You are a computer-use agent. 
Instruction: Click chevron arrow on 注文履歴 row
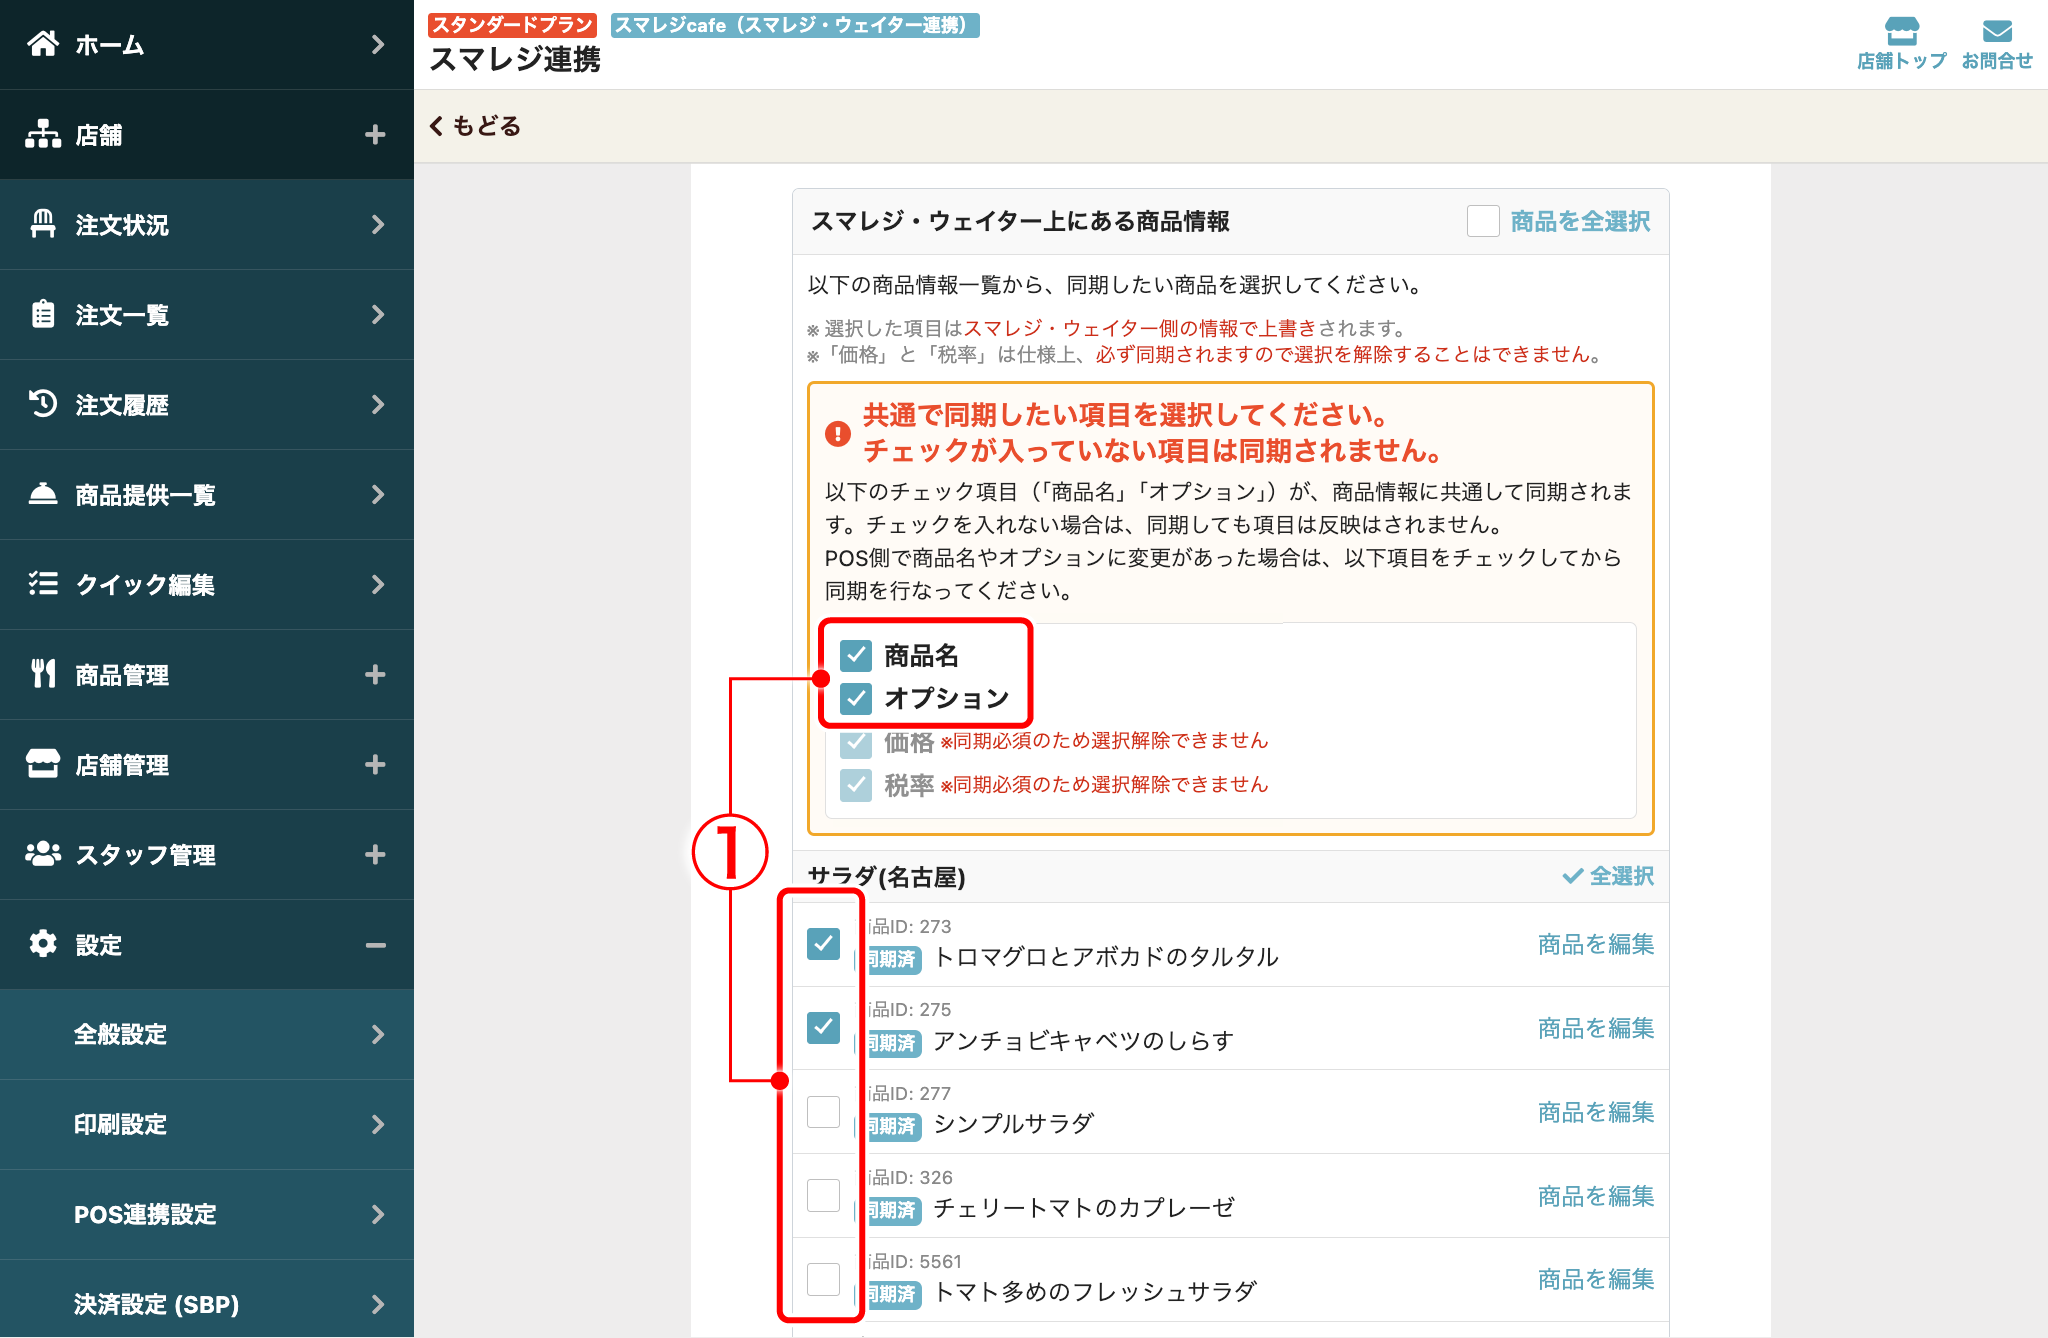point(377,404)
